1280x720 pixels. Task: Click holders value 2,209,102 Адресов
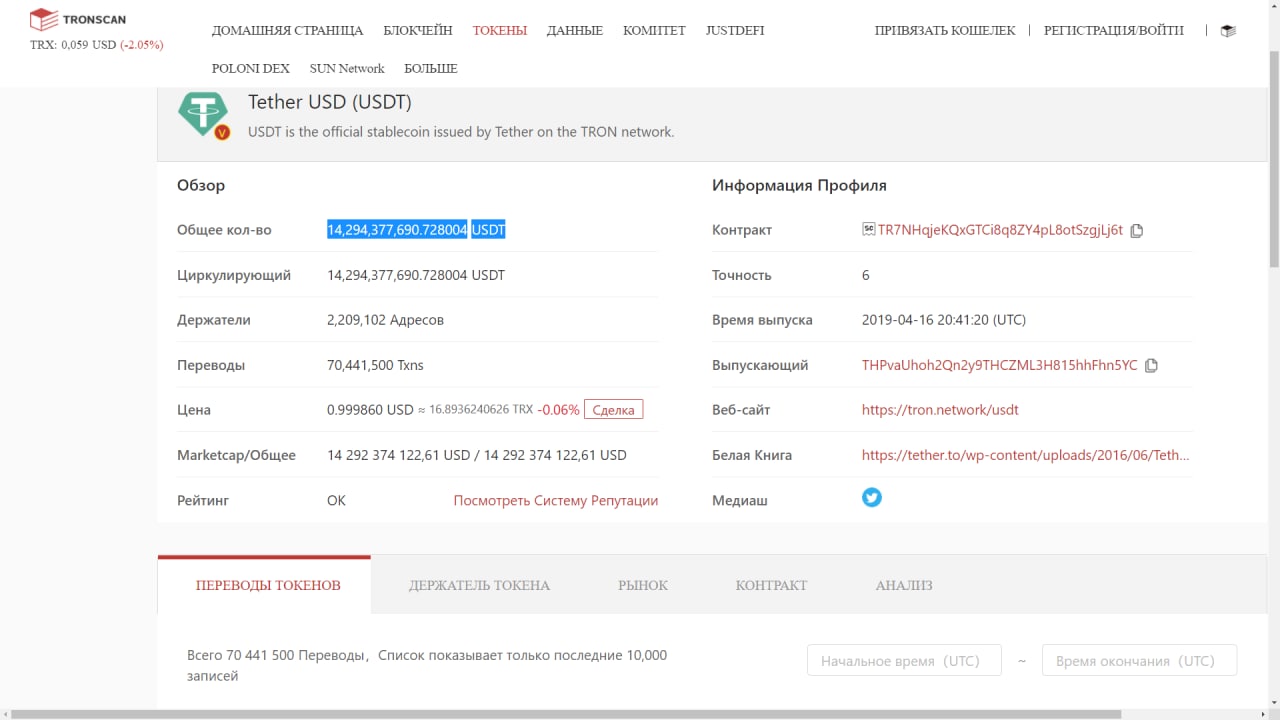(x=385, y=320)
